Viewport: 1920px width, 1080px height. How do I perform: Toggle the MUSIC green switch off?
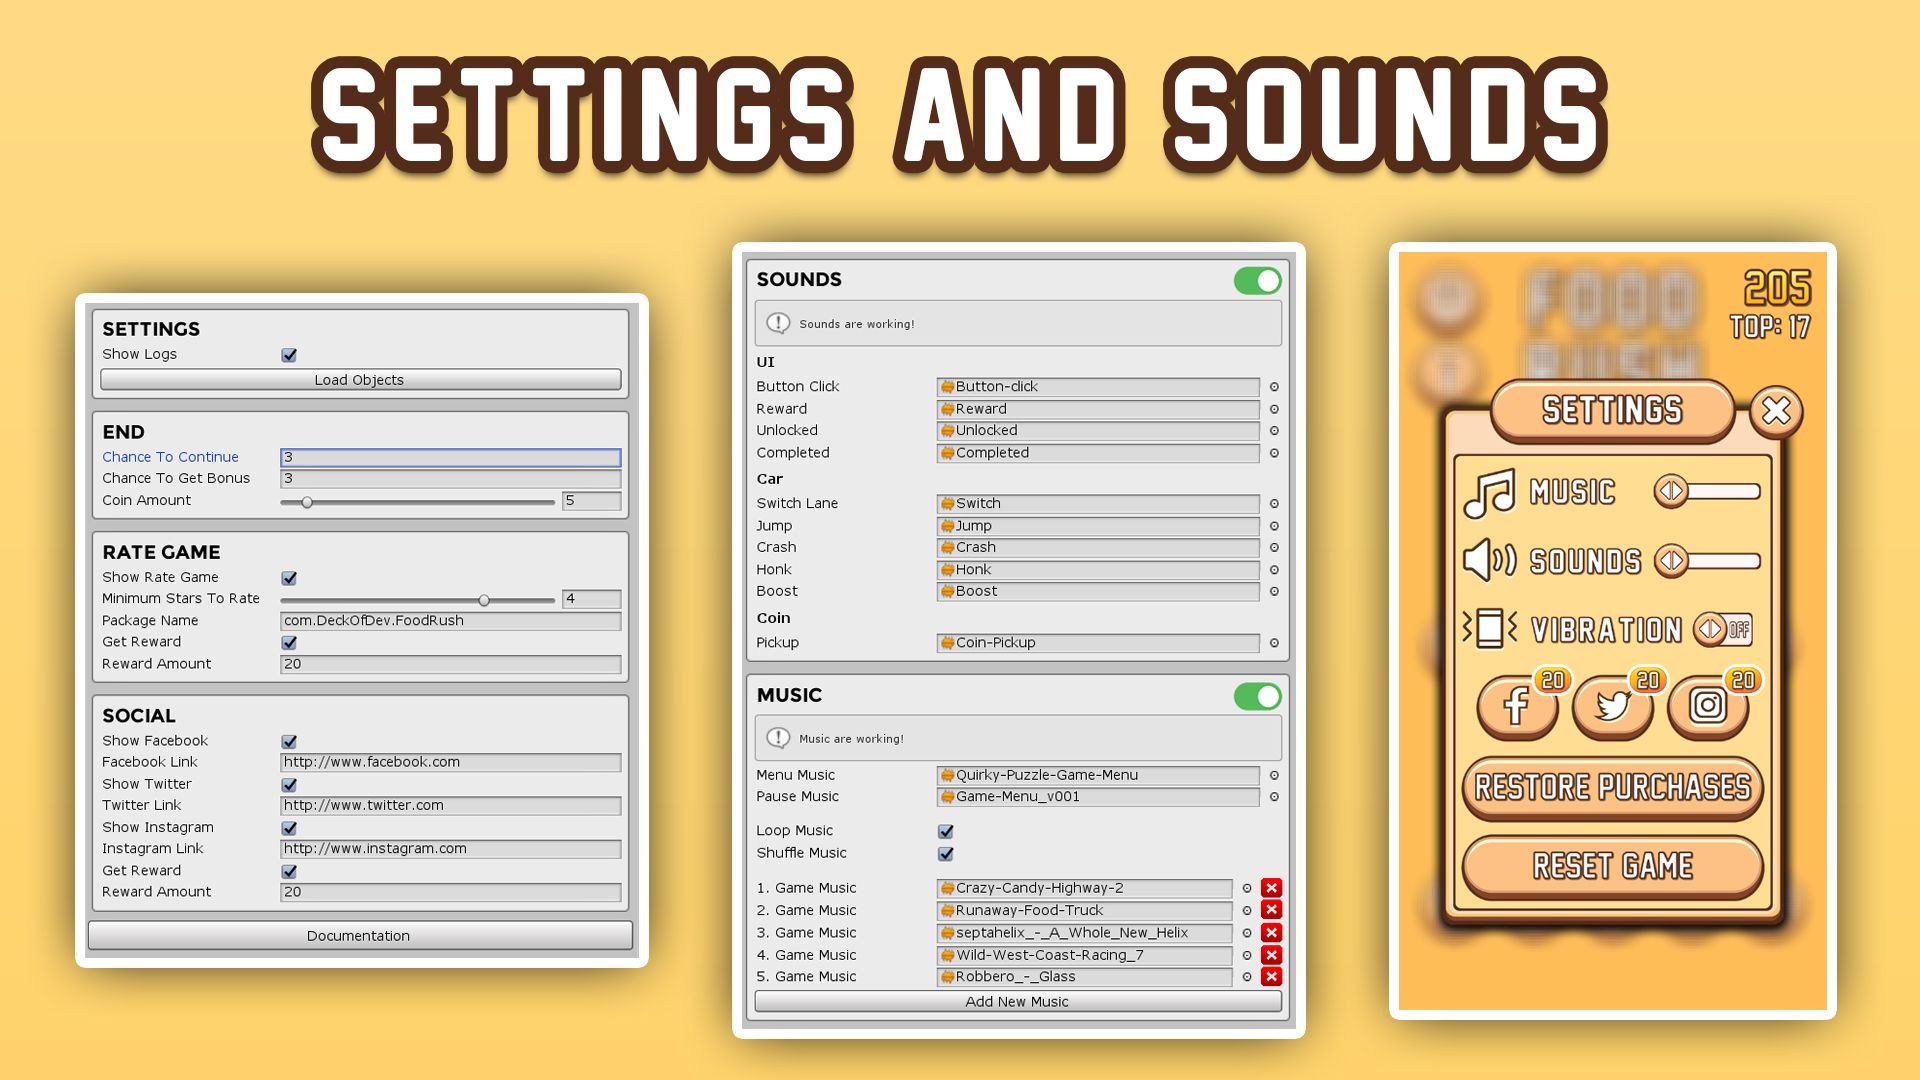tap(1257, 696)
